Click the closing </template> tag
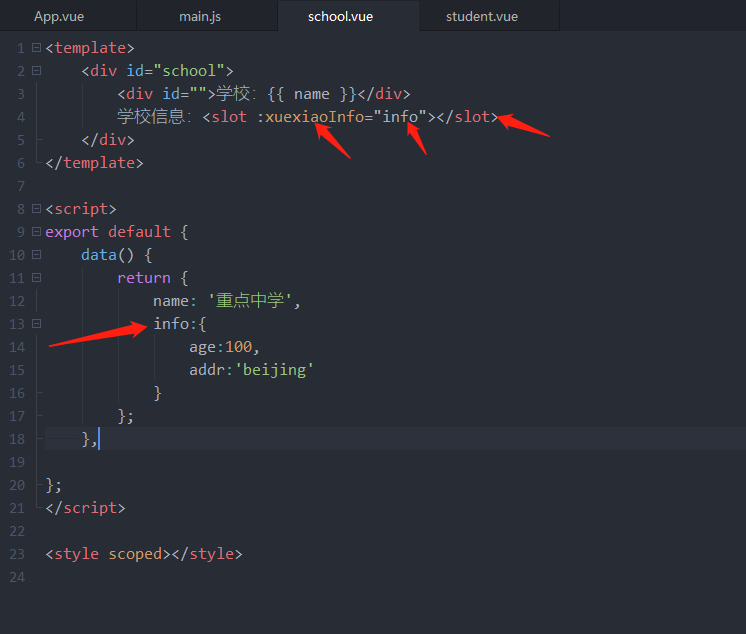This screenshot has width=746, height=634. pos(94,163)
